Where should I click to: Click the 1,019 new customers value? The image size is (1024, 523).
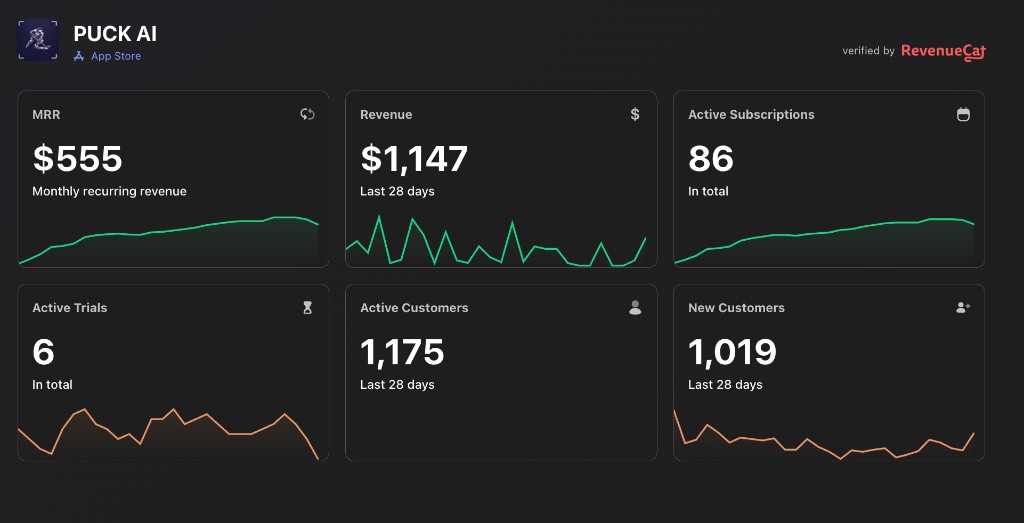(732, 353)
